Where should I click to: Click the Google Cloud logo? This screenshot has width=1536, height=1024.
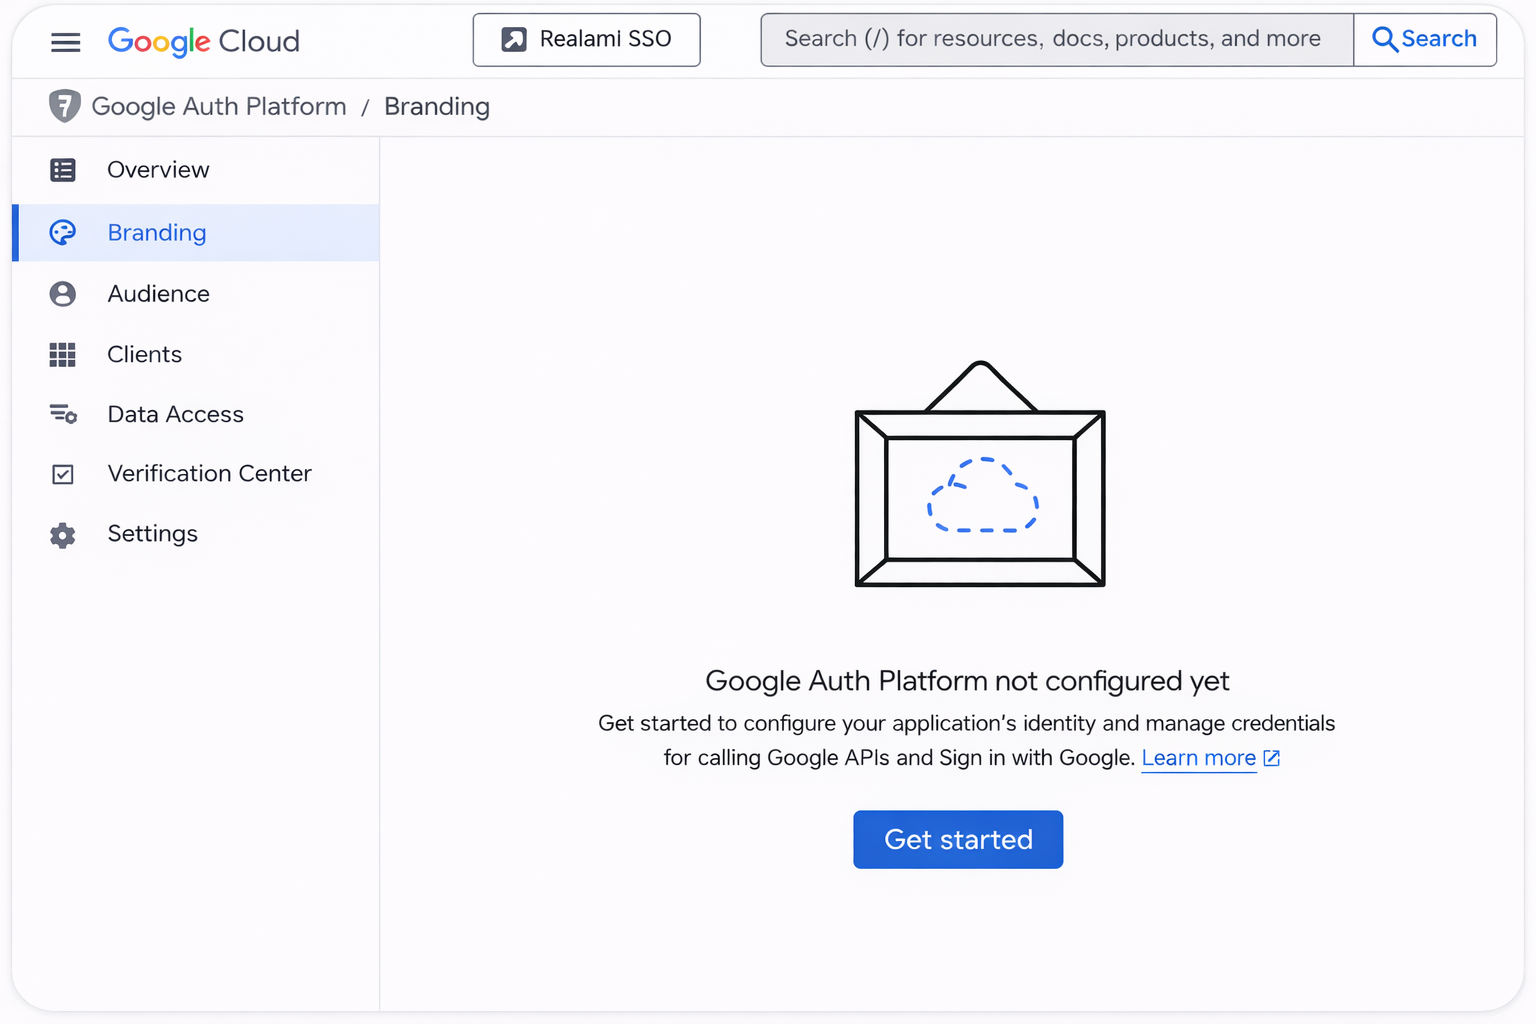pyautogui.click(x=204, y=41)
